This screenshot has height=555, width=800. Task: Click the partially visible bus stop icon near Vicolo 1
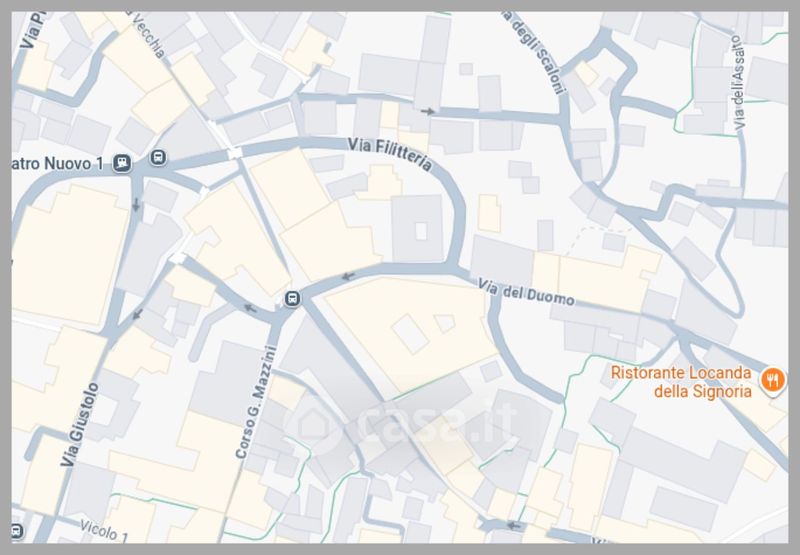click(x=17, y=531)
